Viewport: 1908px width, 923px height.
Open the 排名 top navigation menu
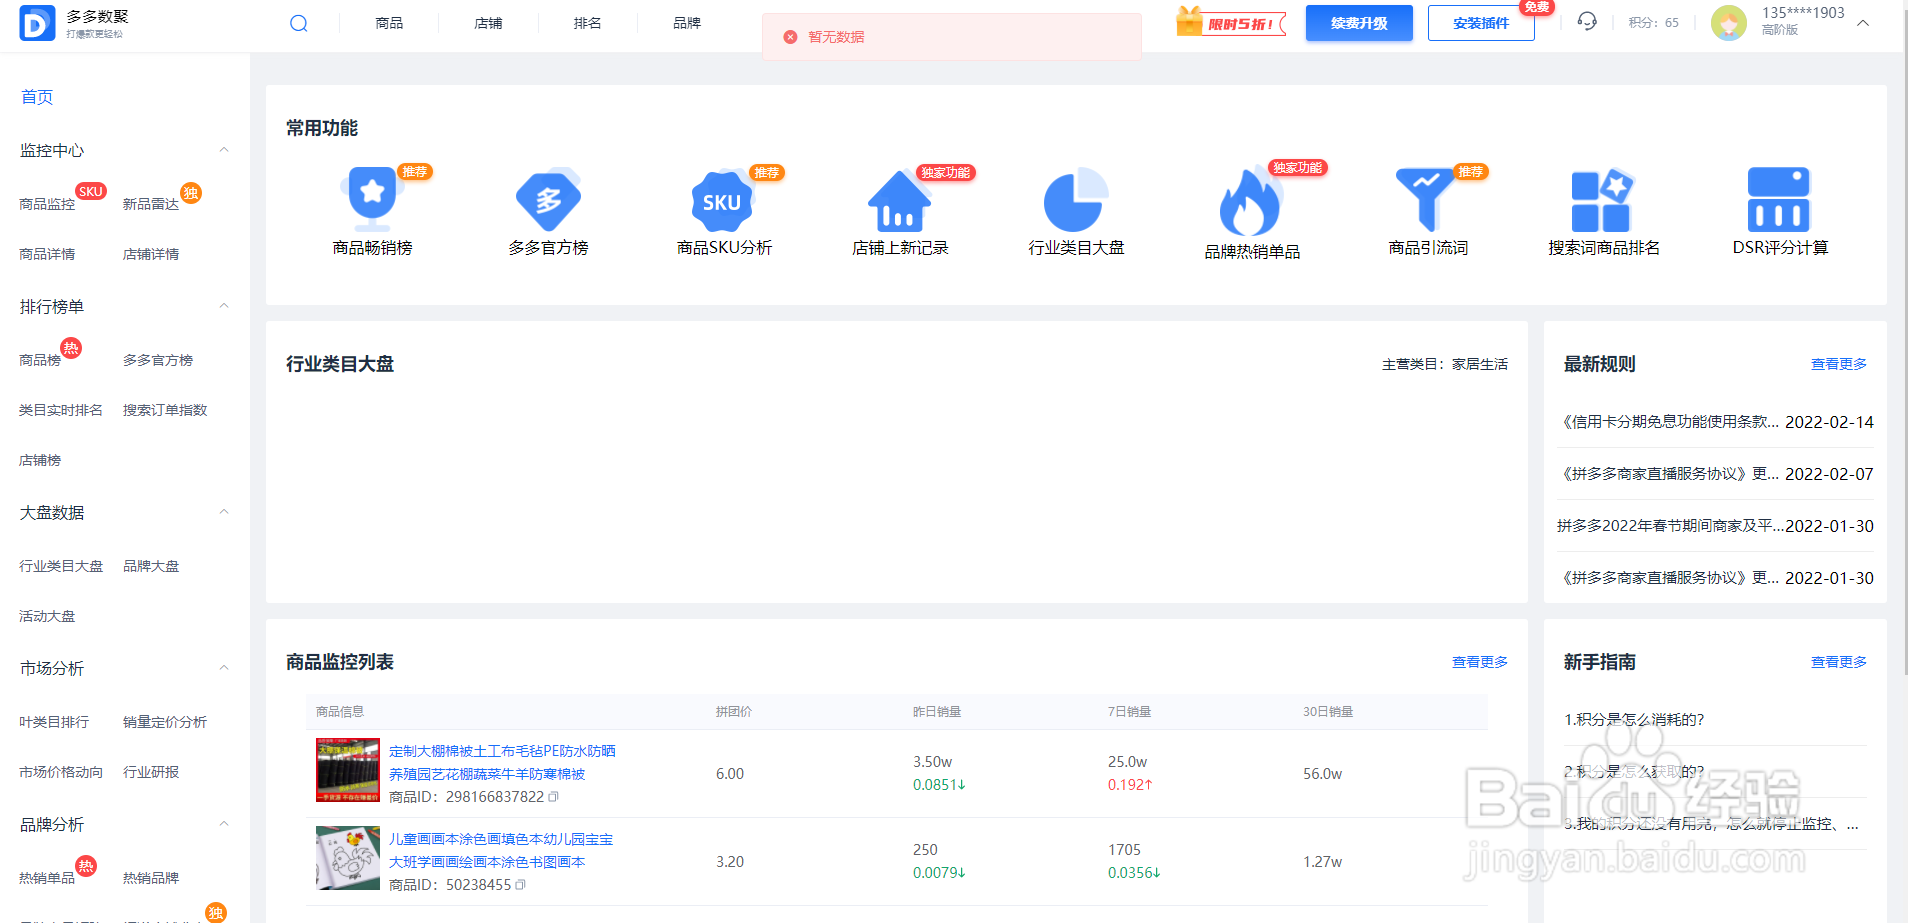click(x=587, y=23)
